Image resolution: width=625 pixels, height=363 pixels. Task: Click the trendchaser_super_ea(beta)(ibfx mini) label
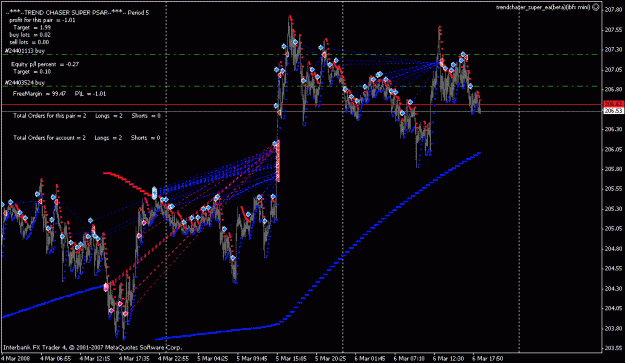click(544, 7)
